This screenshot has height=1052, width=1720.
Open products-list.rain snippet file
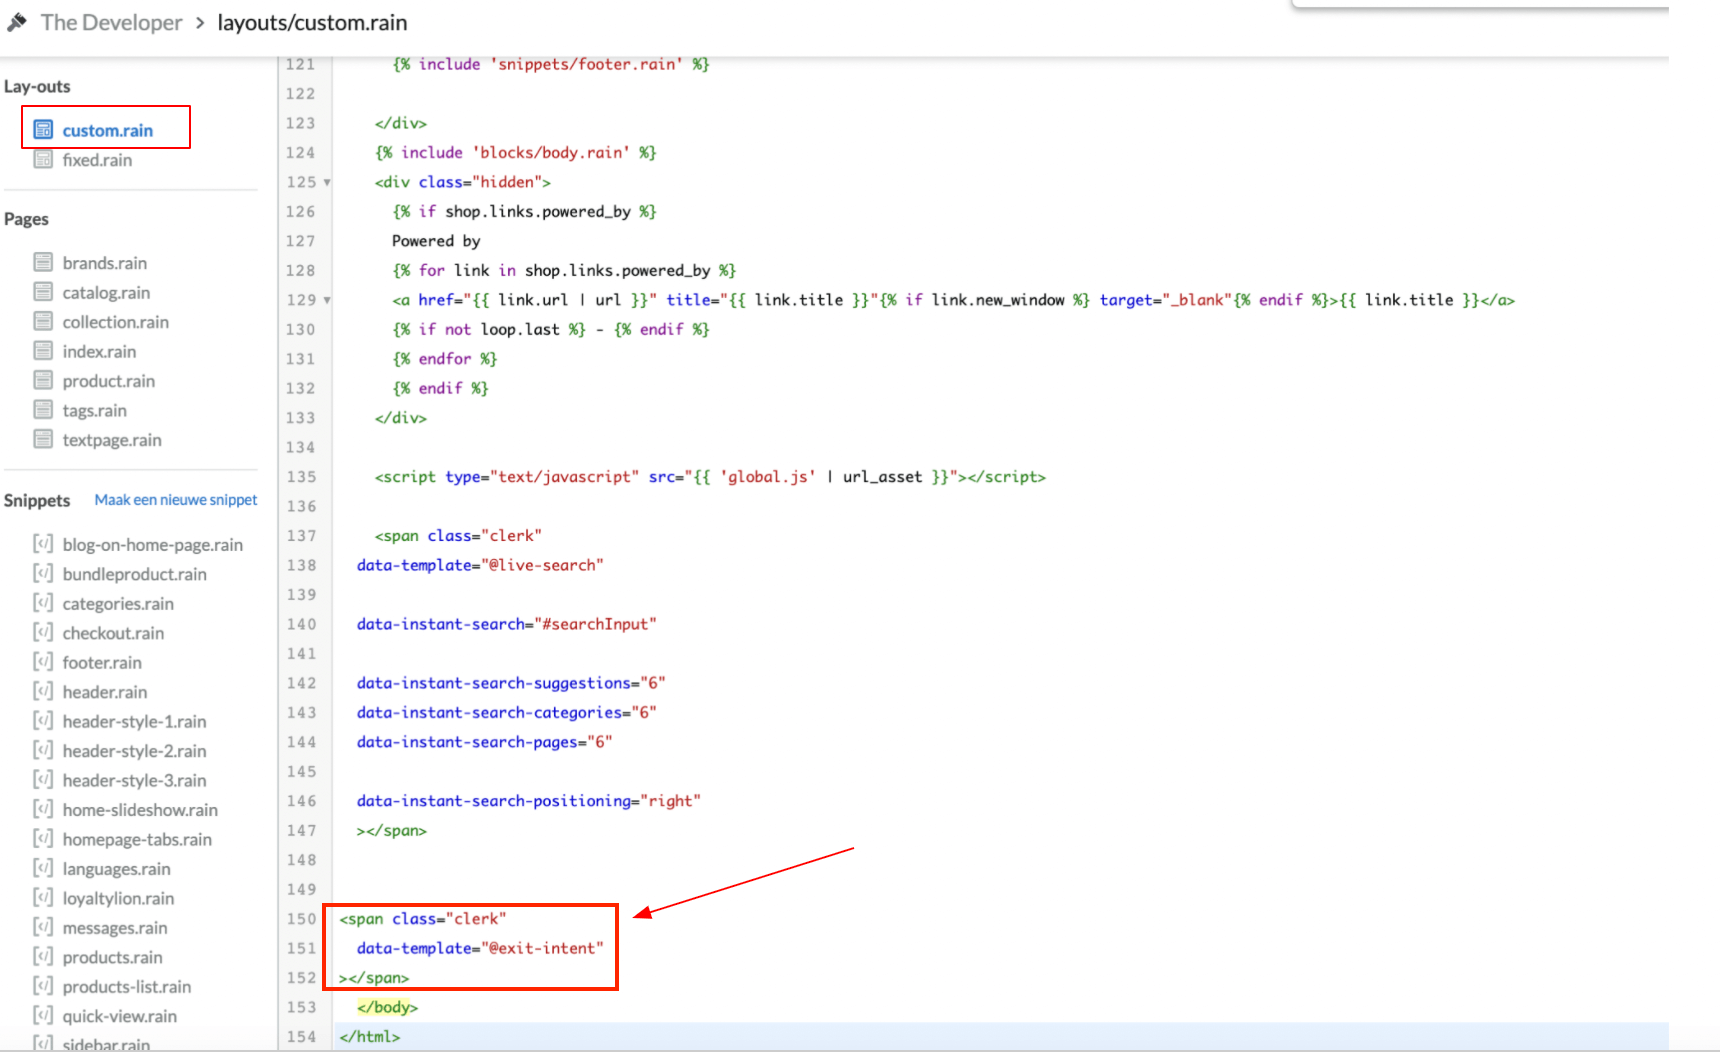pyautogui.click(x=126, y=986)
